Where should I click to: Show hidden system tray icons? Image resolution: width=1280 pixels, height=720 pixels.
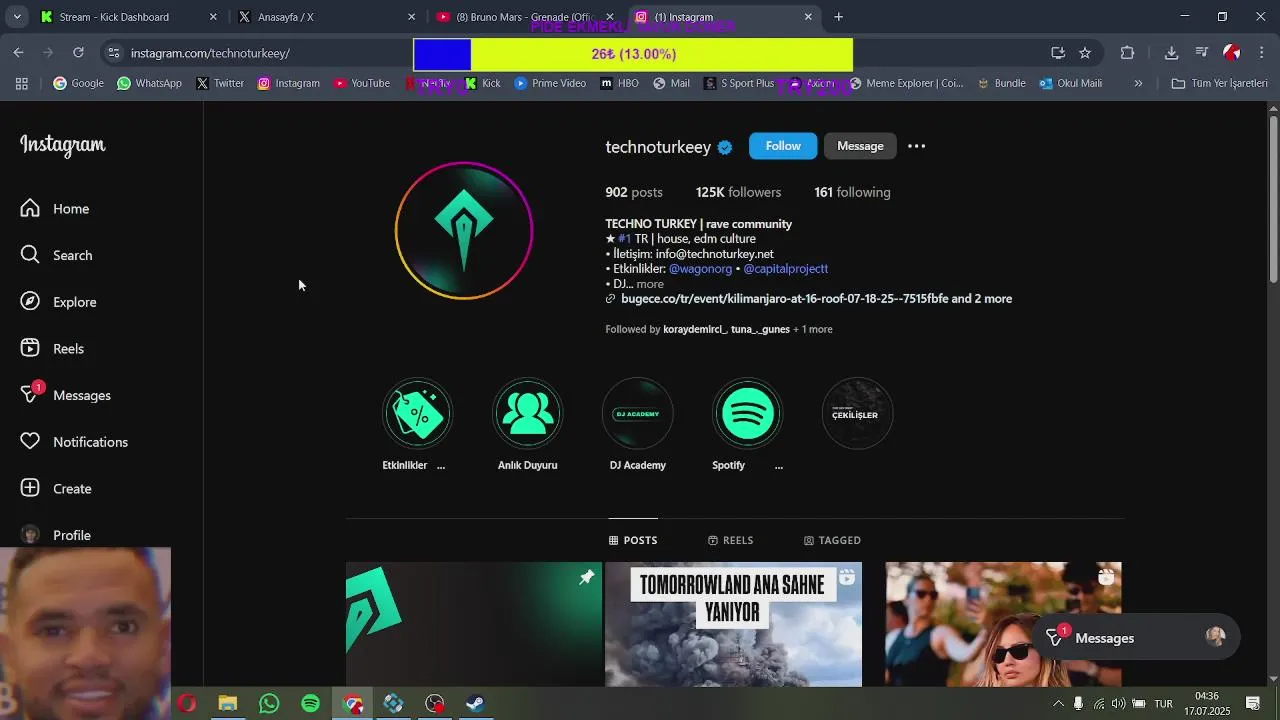click(1058, 704)
